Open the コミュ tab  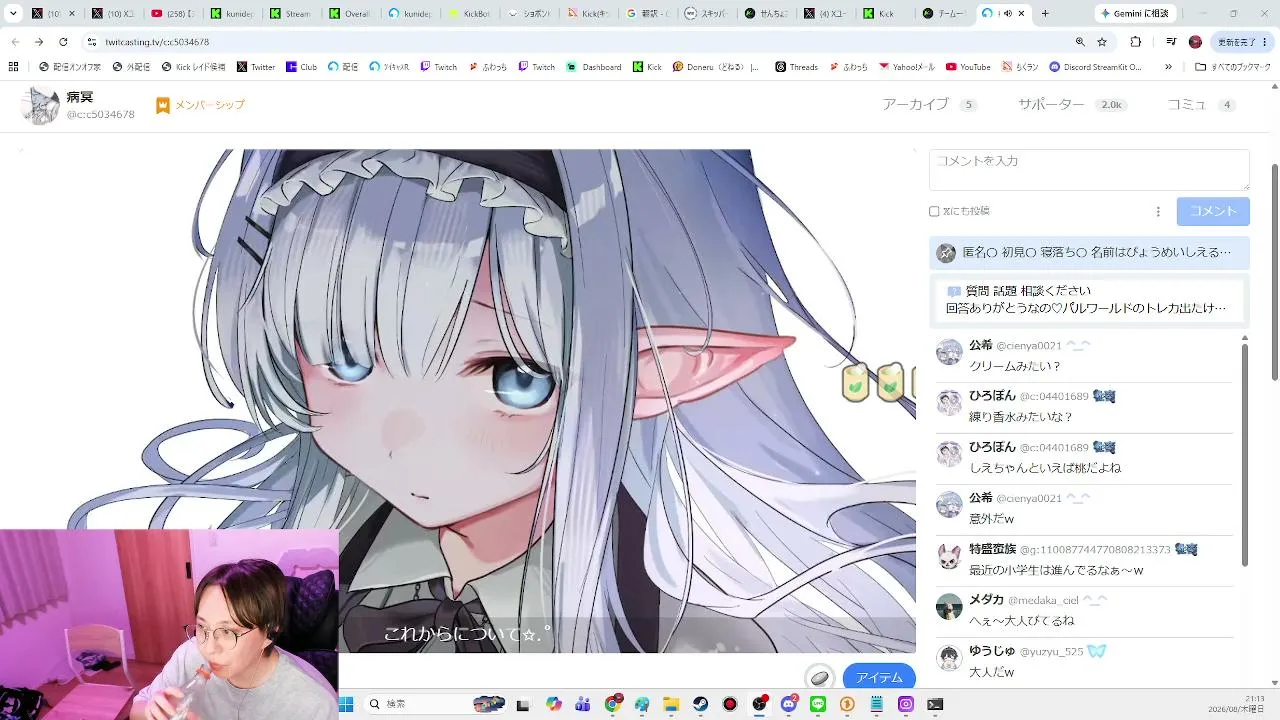1201,105
